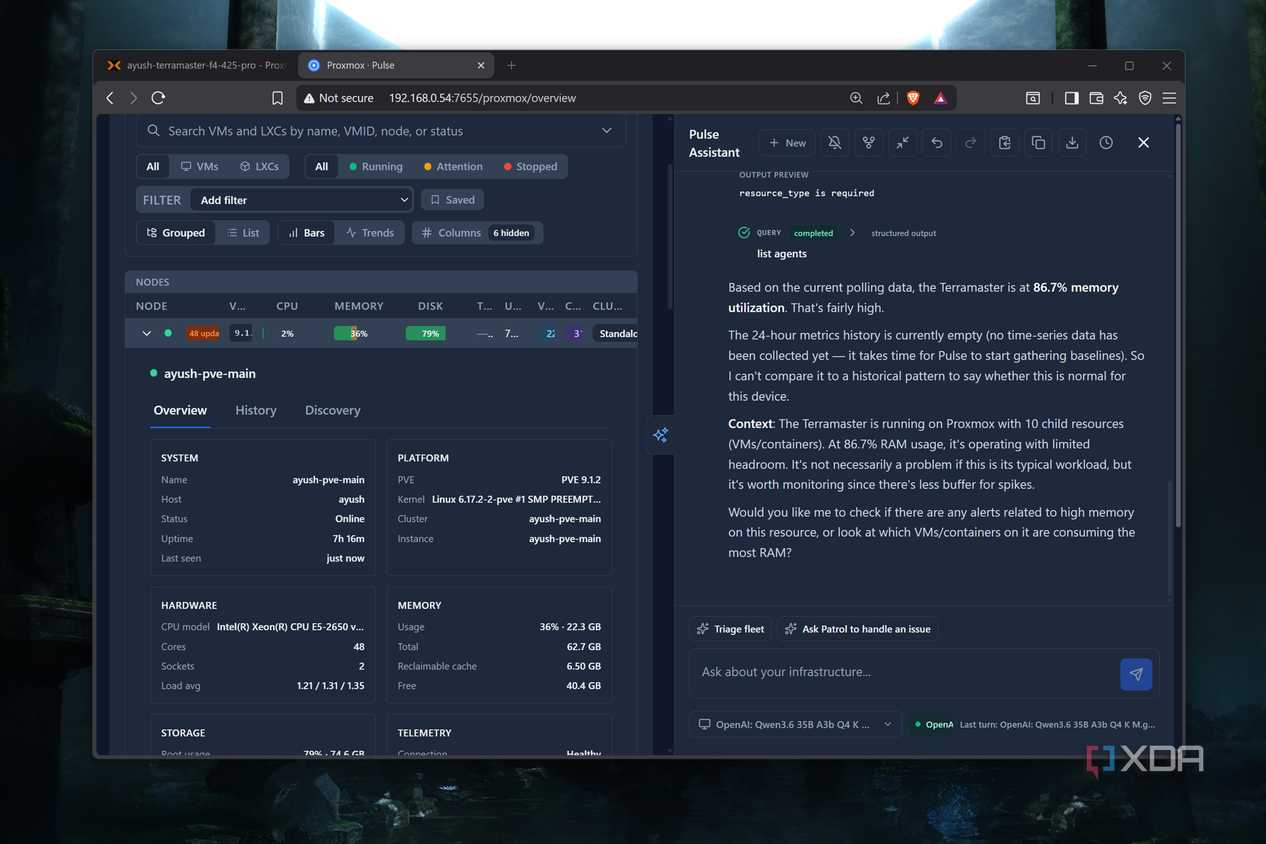Switch to List view
Screen dimensions: 1266x844
tap(242, 233)
